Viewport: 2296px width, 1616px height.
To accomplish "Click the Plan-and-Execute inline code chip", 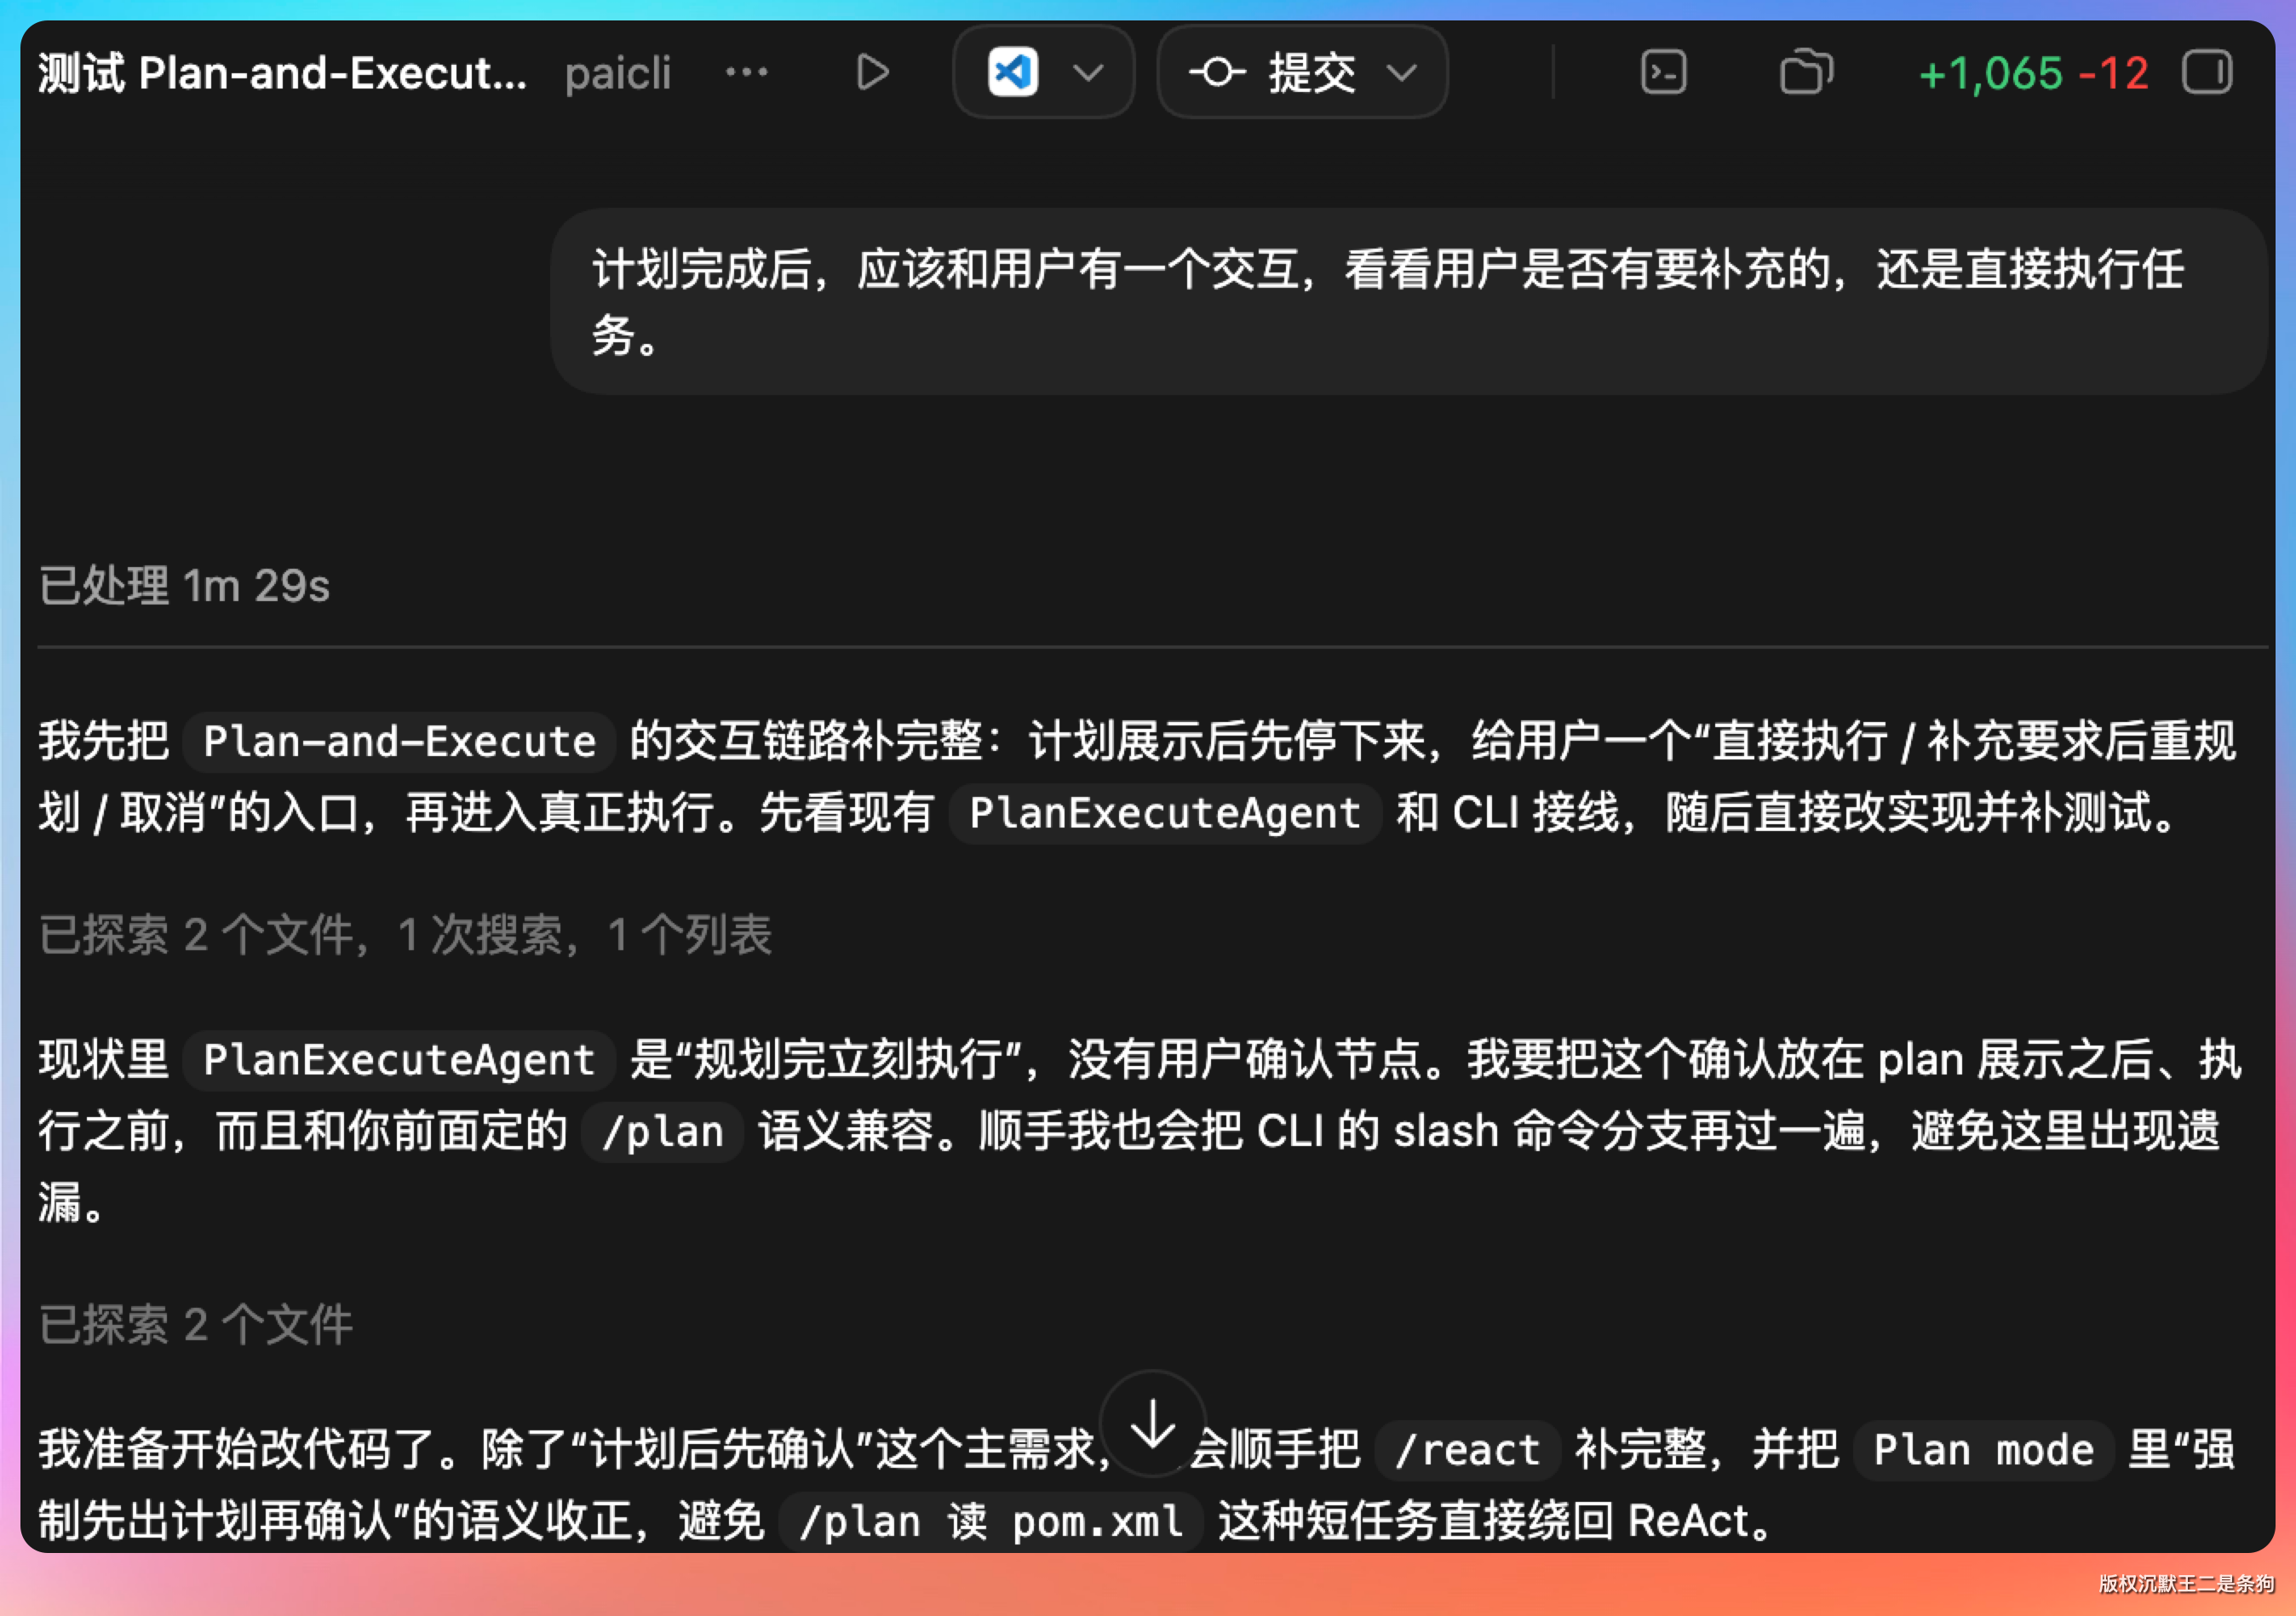I will pos(399,742).
